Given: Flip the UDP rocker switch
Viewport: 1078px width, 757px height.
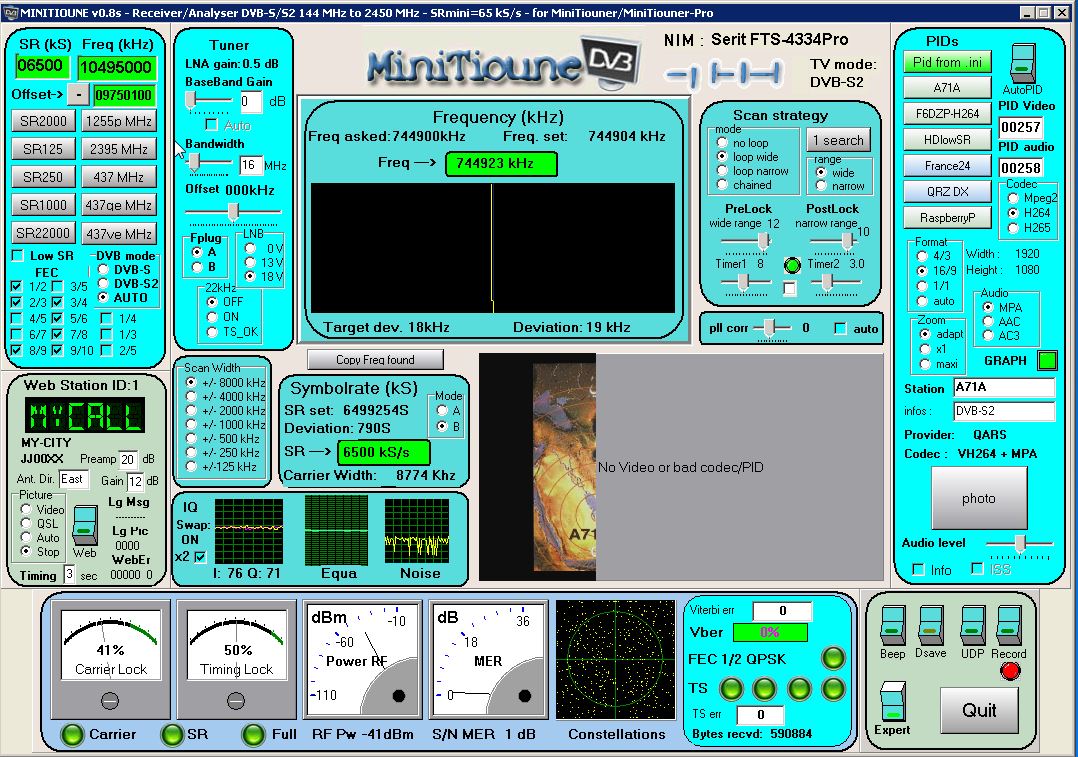Looking at the screenshot, I should (x=973, y=625).
